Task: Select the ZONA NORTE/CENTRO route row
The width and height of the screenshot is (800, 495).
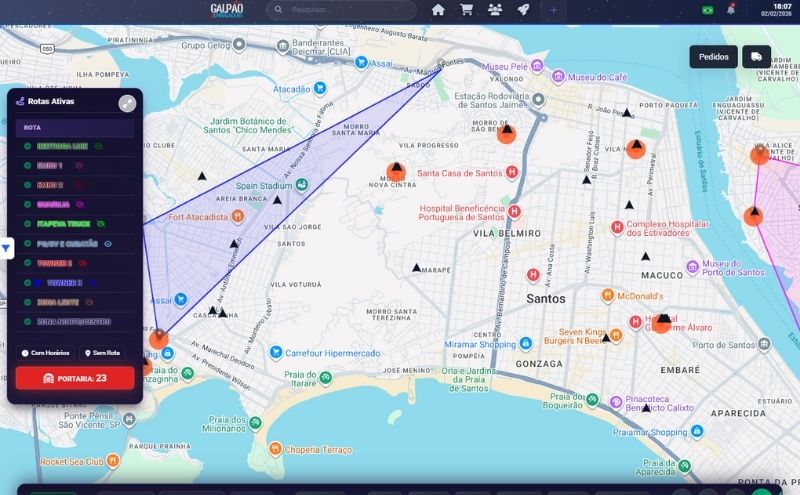Action: point(74,322)
